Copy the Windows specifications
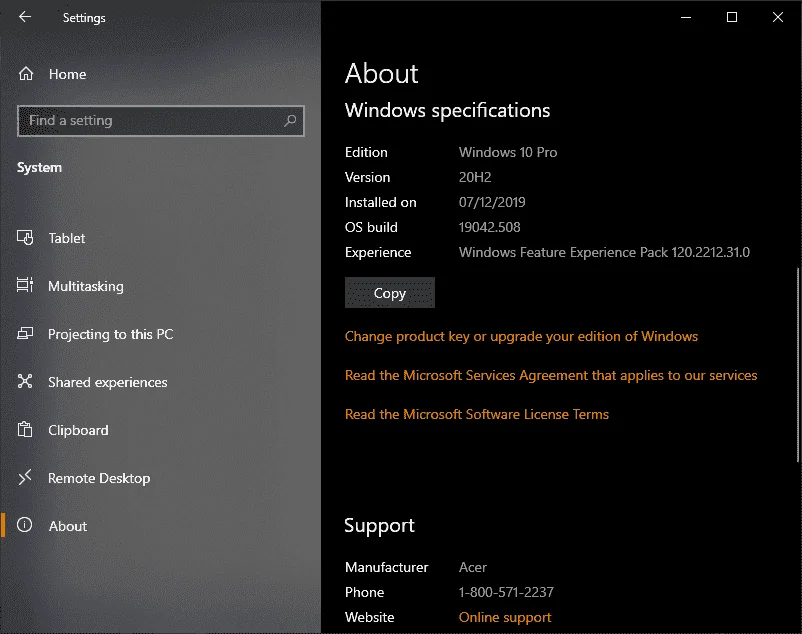 390,293
